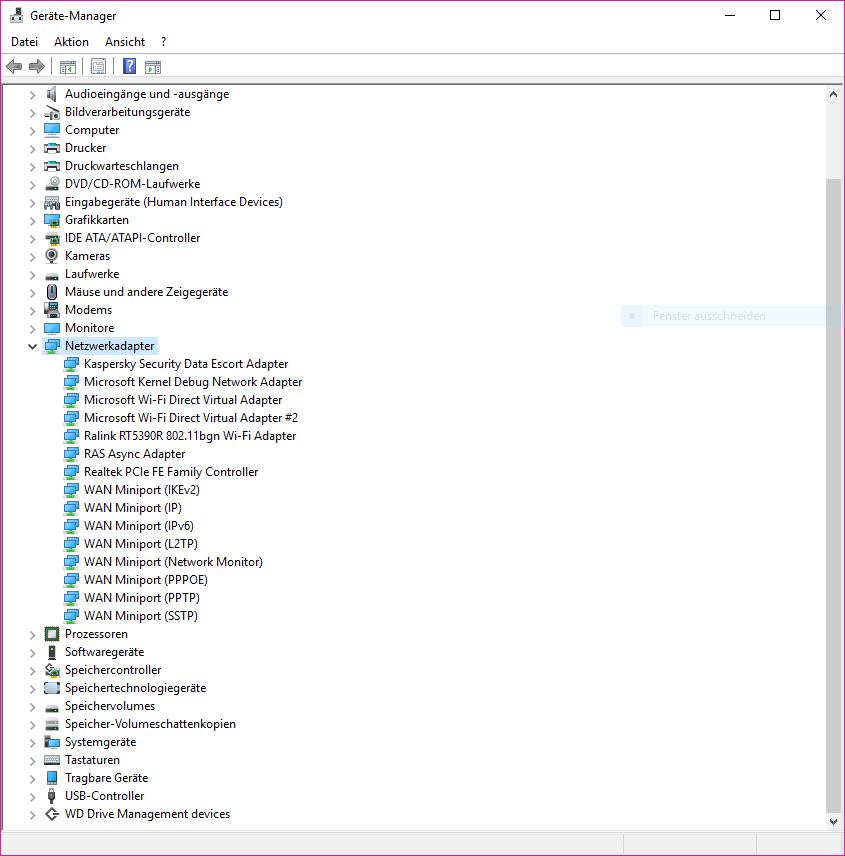This screenshot has height=856, width=845.
Task: Open the Ansicht menu
Action: click(x=125, y=42)
